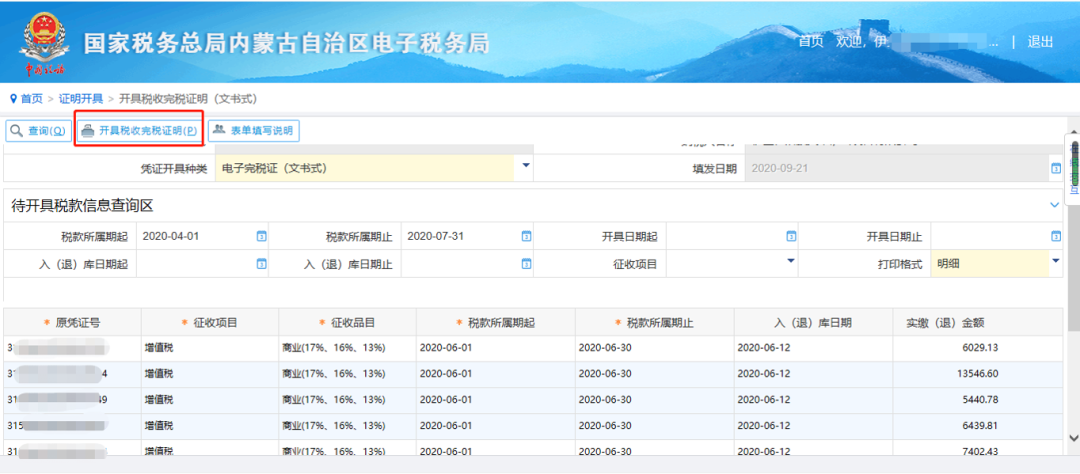Open calendar for 入（退）库日期起

(261, 264)
